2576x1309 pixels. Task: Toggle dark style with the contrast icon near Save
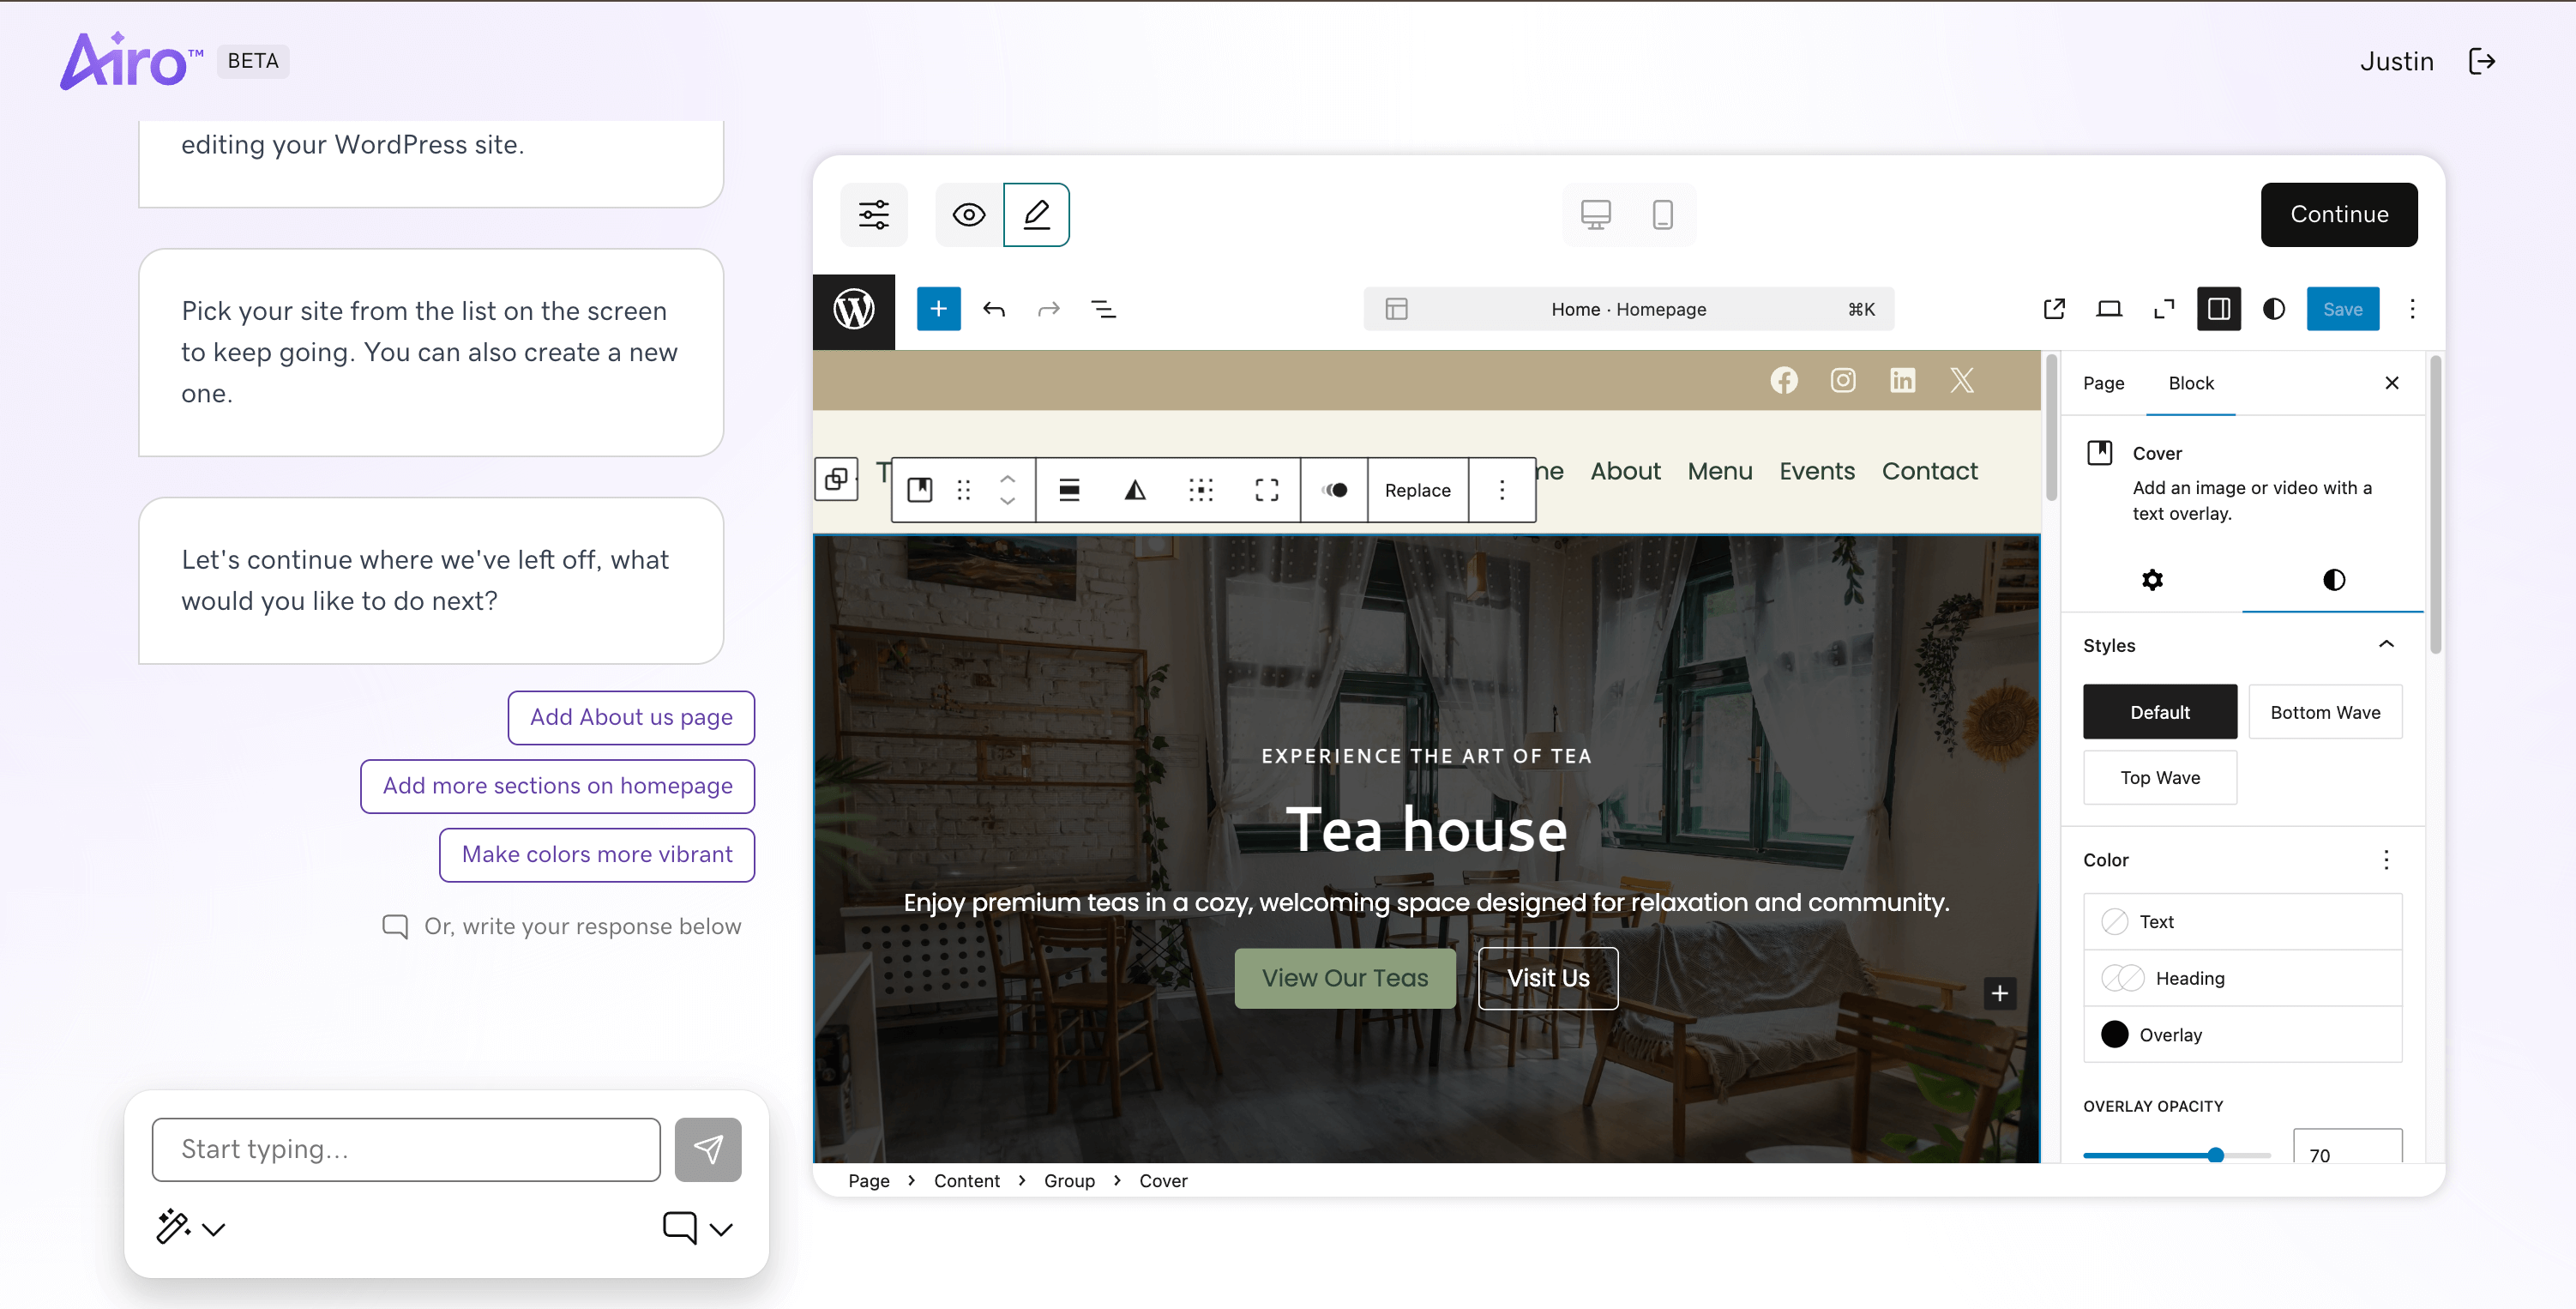(2273, 309)
